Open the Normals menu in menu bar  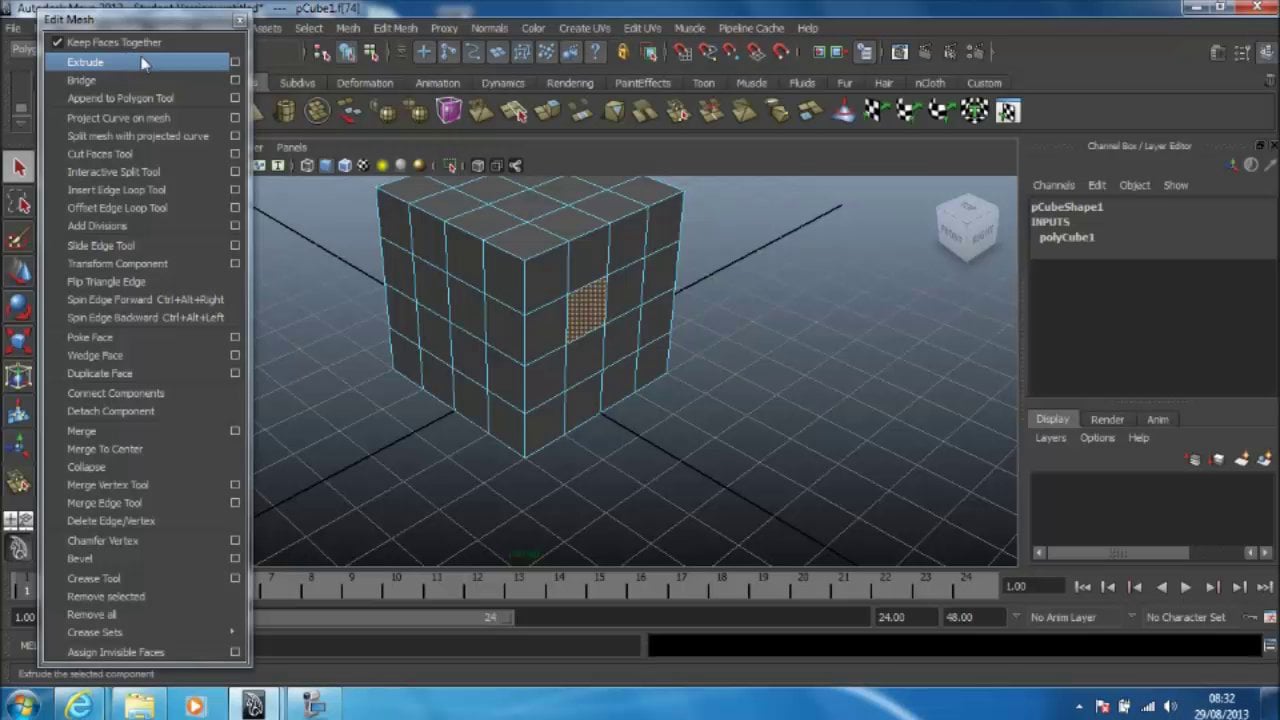click(489, 28)
